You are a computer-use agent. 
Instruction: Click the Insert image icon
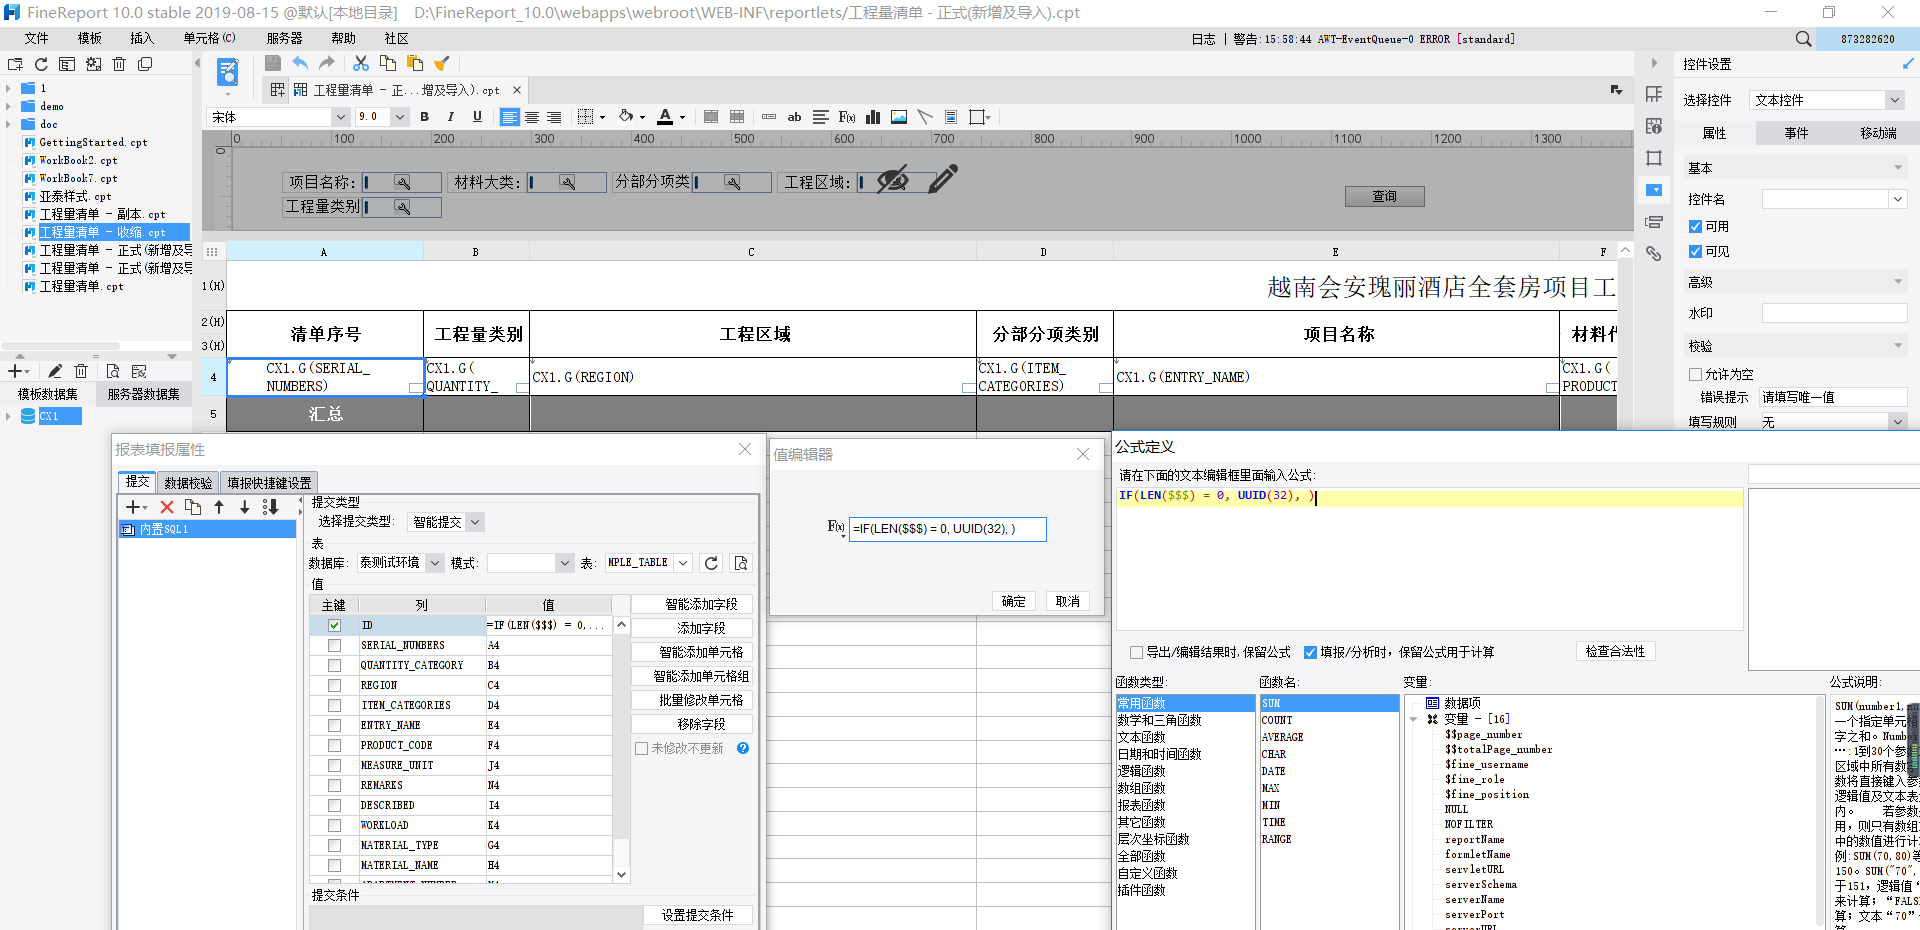(x=899, y=117)
